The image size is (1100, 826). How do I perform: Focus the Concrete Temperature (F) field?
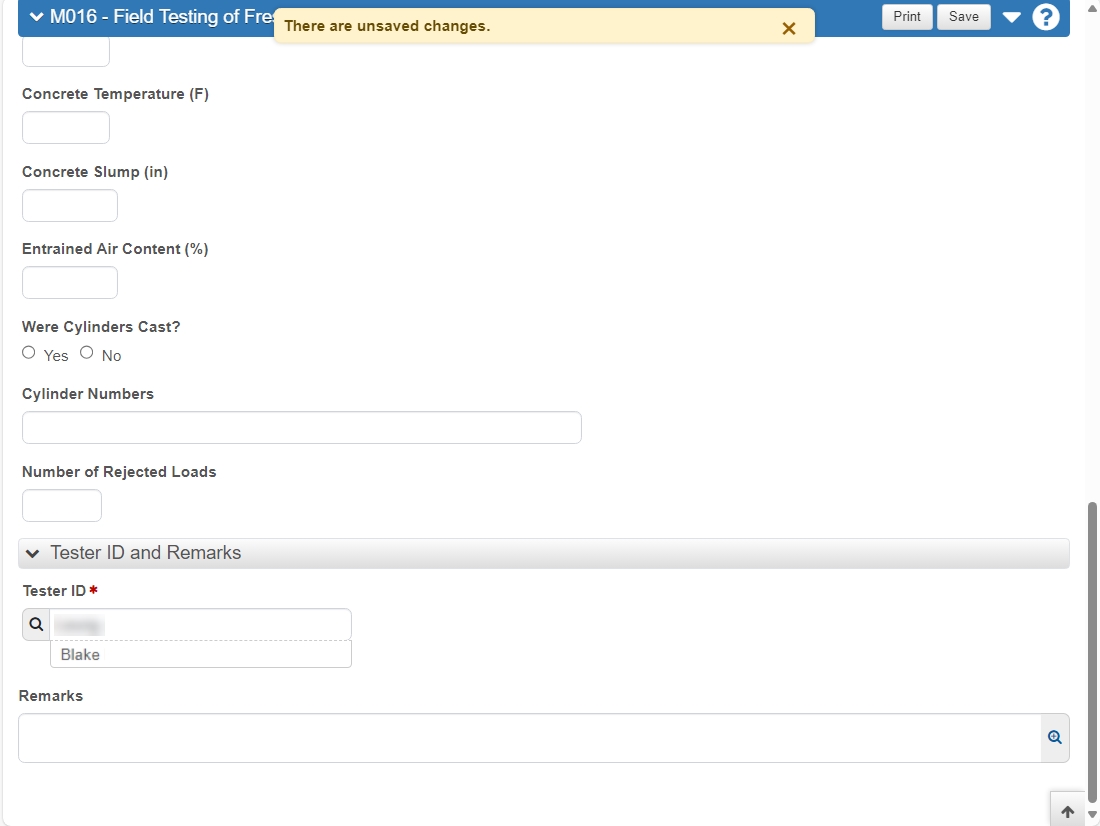tap(66, 128)
